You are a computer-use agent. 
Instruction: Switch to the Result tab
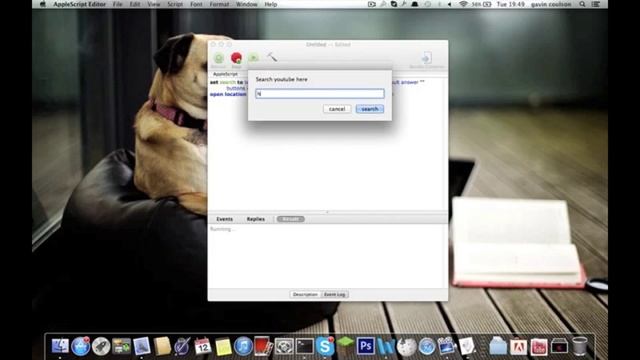point(291,219)
